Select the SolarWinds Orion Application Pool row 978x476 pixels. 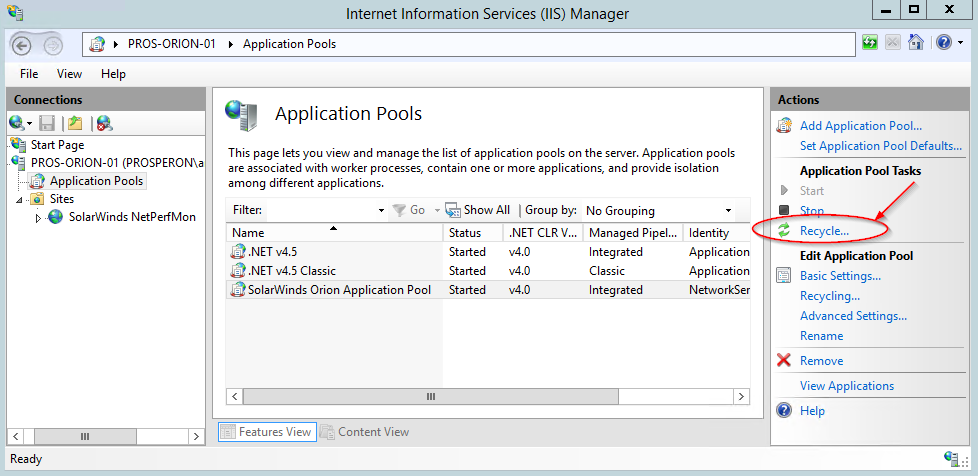click(488, 289)
